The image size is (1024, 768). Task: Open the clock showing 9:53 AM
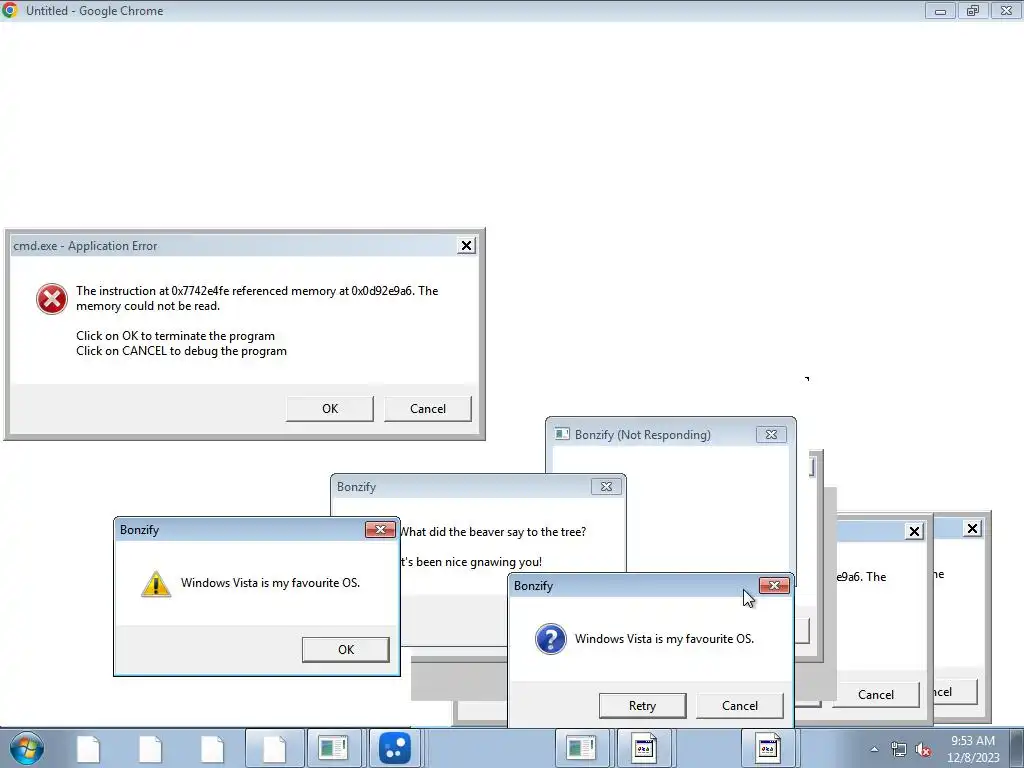[x=973, y=749]
